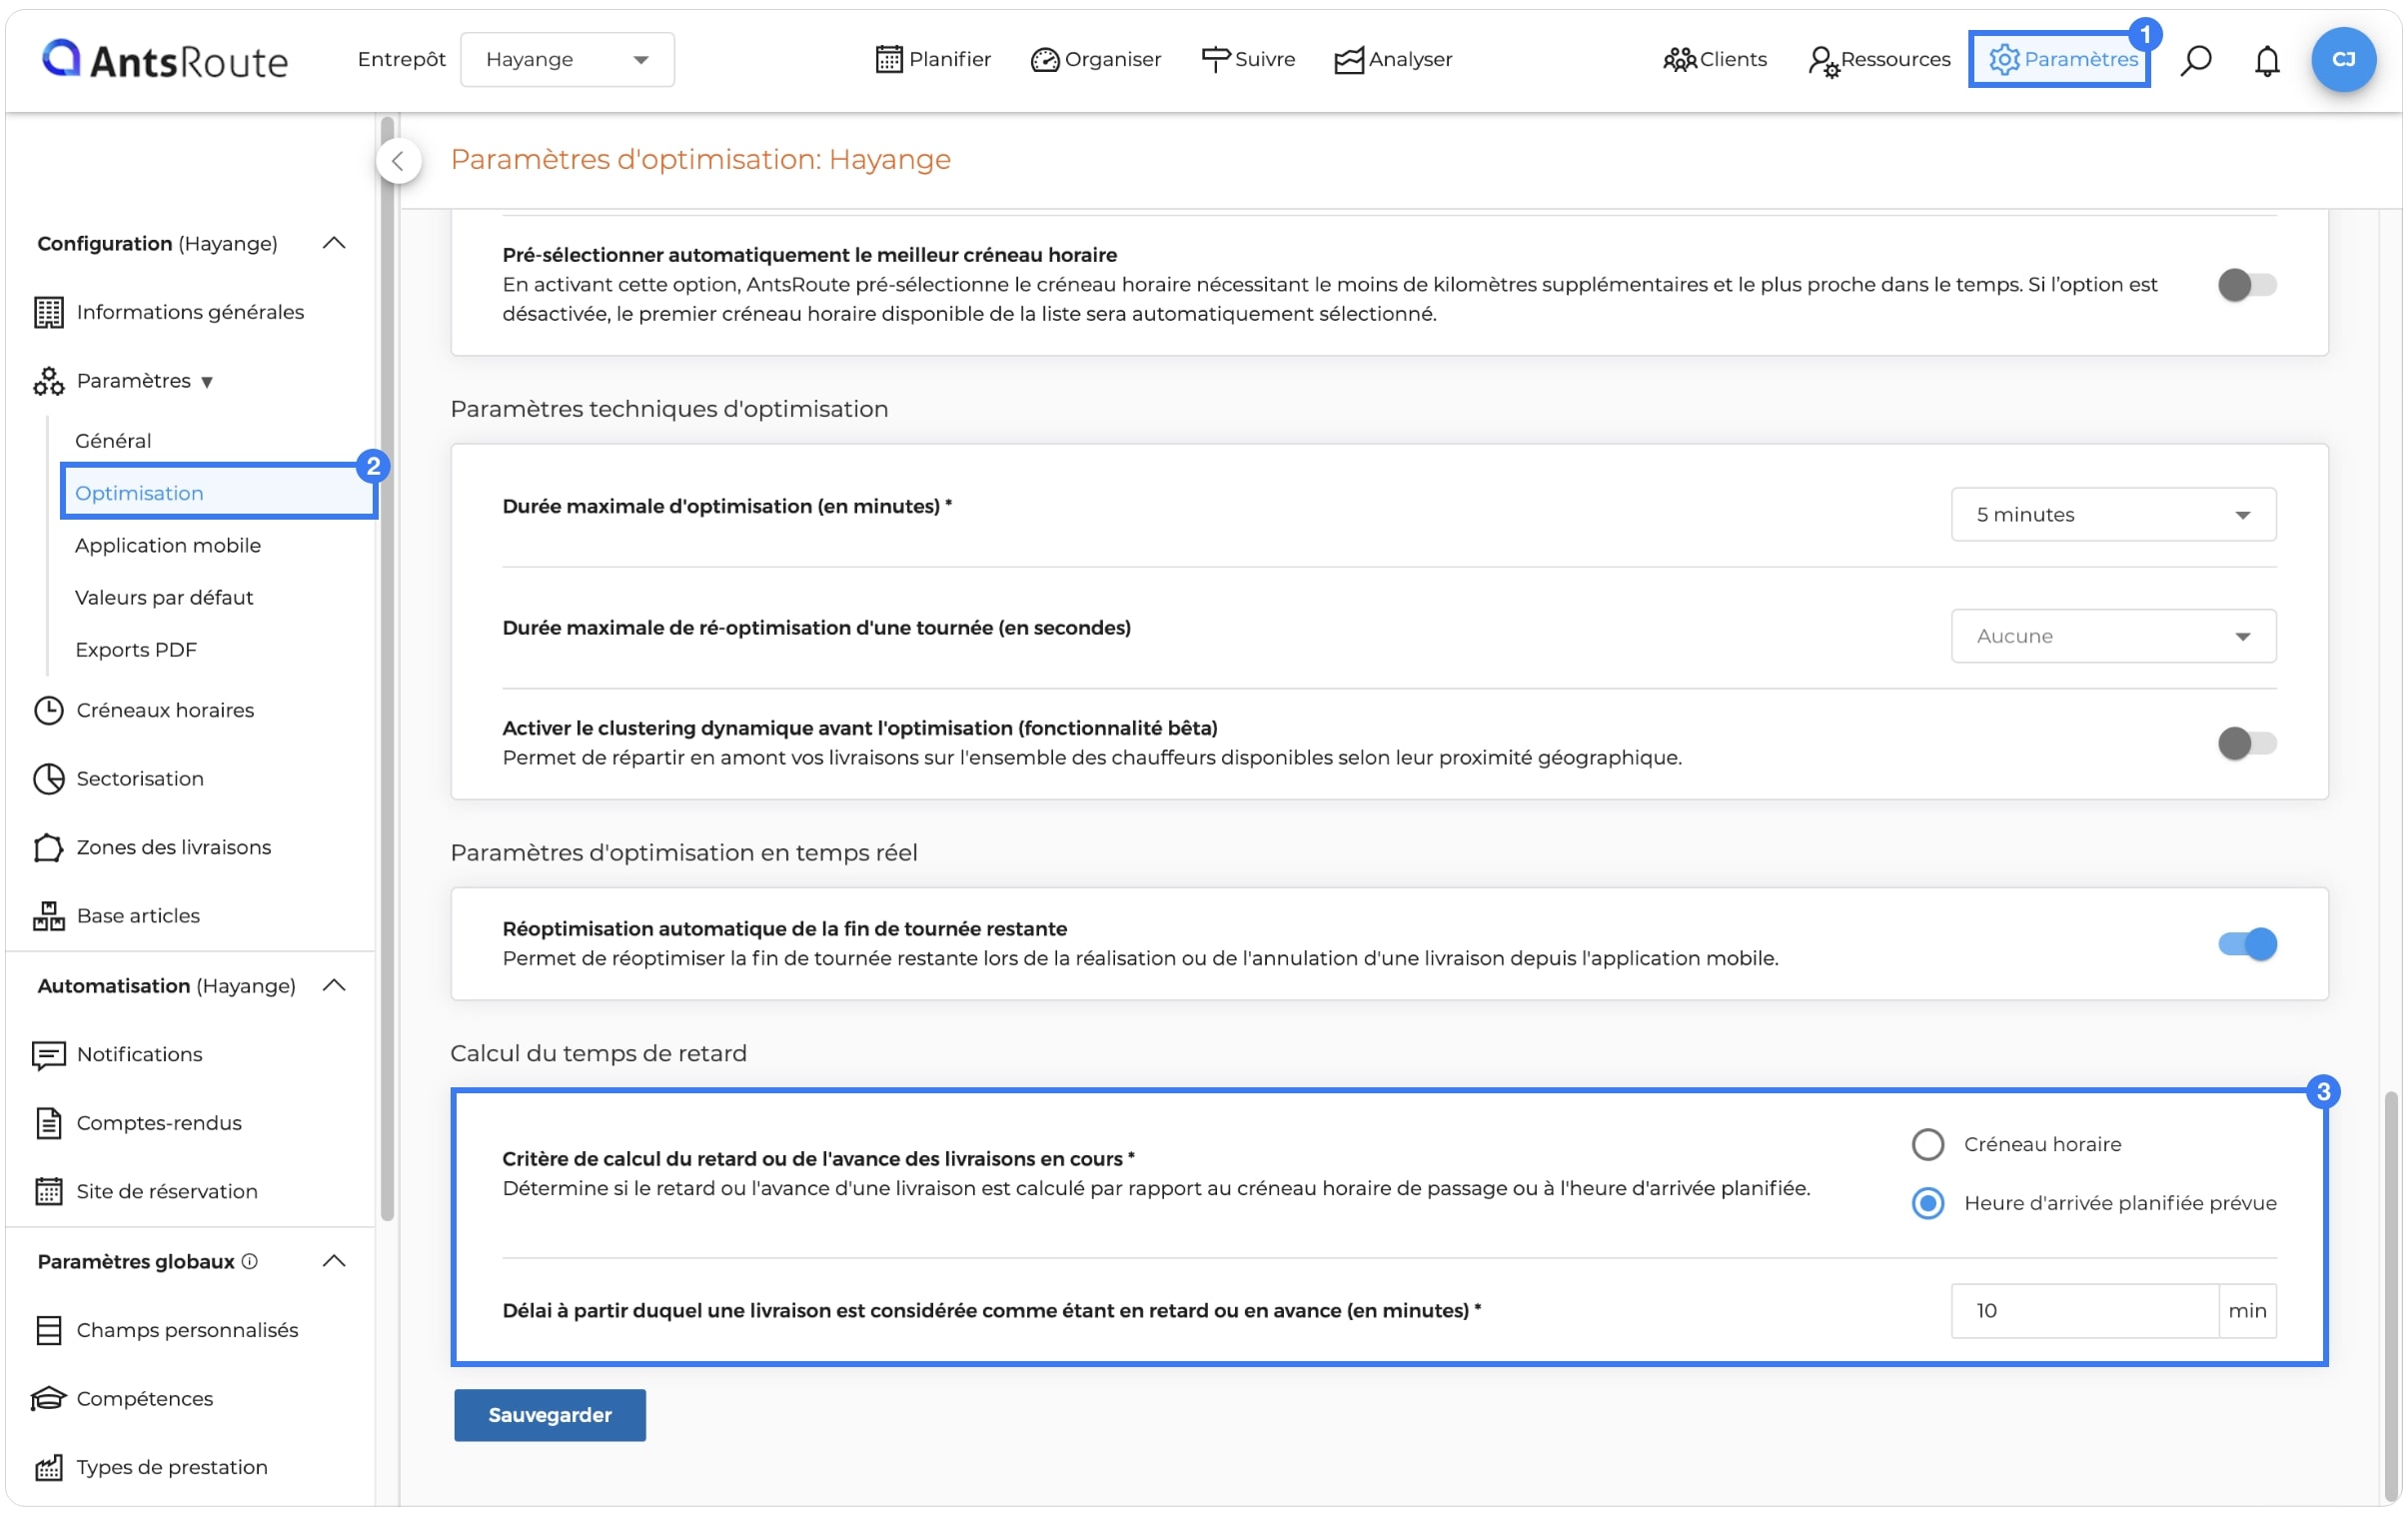Click the Clients people icon
Image resolution: width=2408 pixels, height=1515 pixels.
click(x=1679, y=60)
